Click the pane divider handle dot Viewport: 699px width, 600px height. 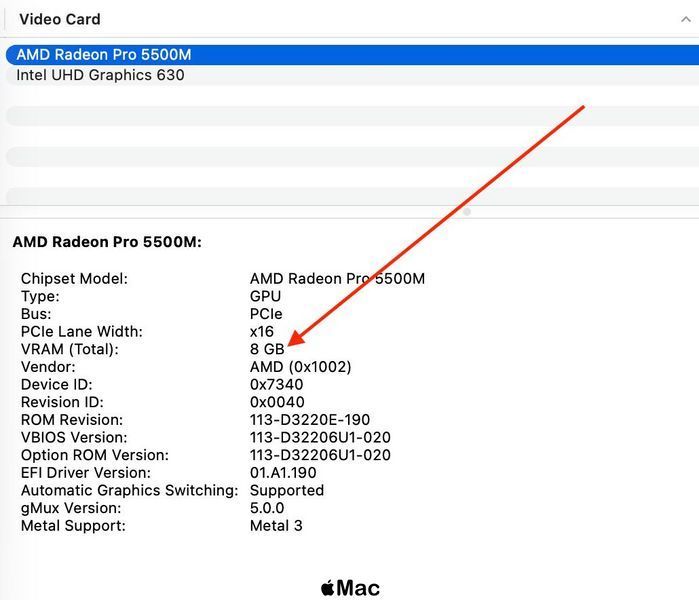(x=467, y=212)
